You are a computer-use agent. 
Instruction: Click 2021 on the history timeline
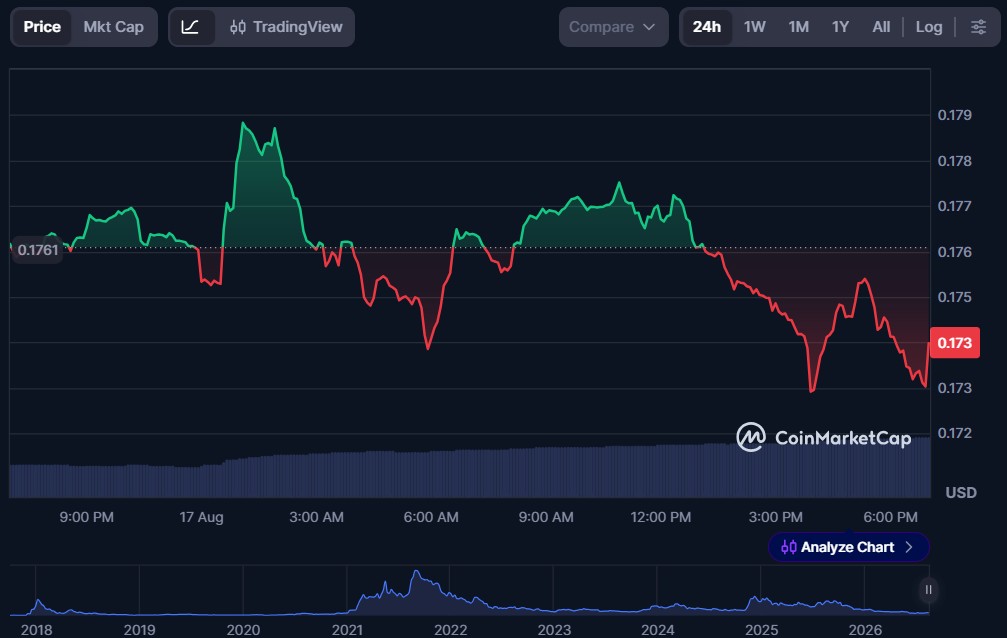point(347,630)
